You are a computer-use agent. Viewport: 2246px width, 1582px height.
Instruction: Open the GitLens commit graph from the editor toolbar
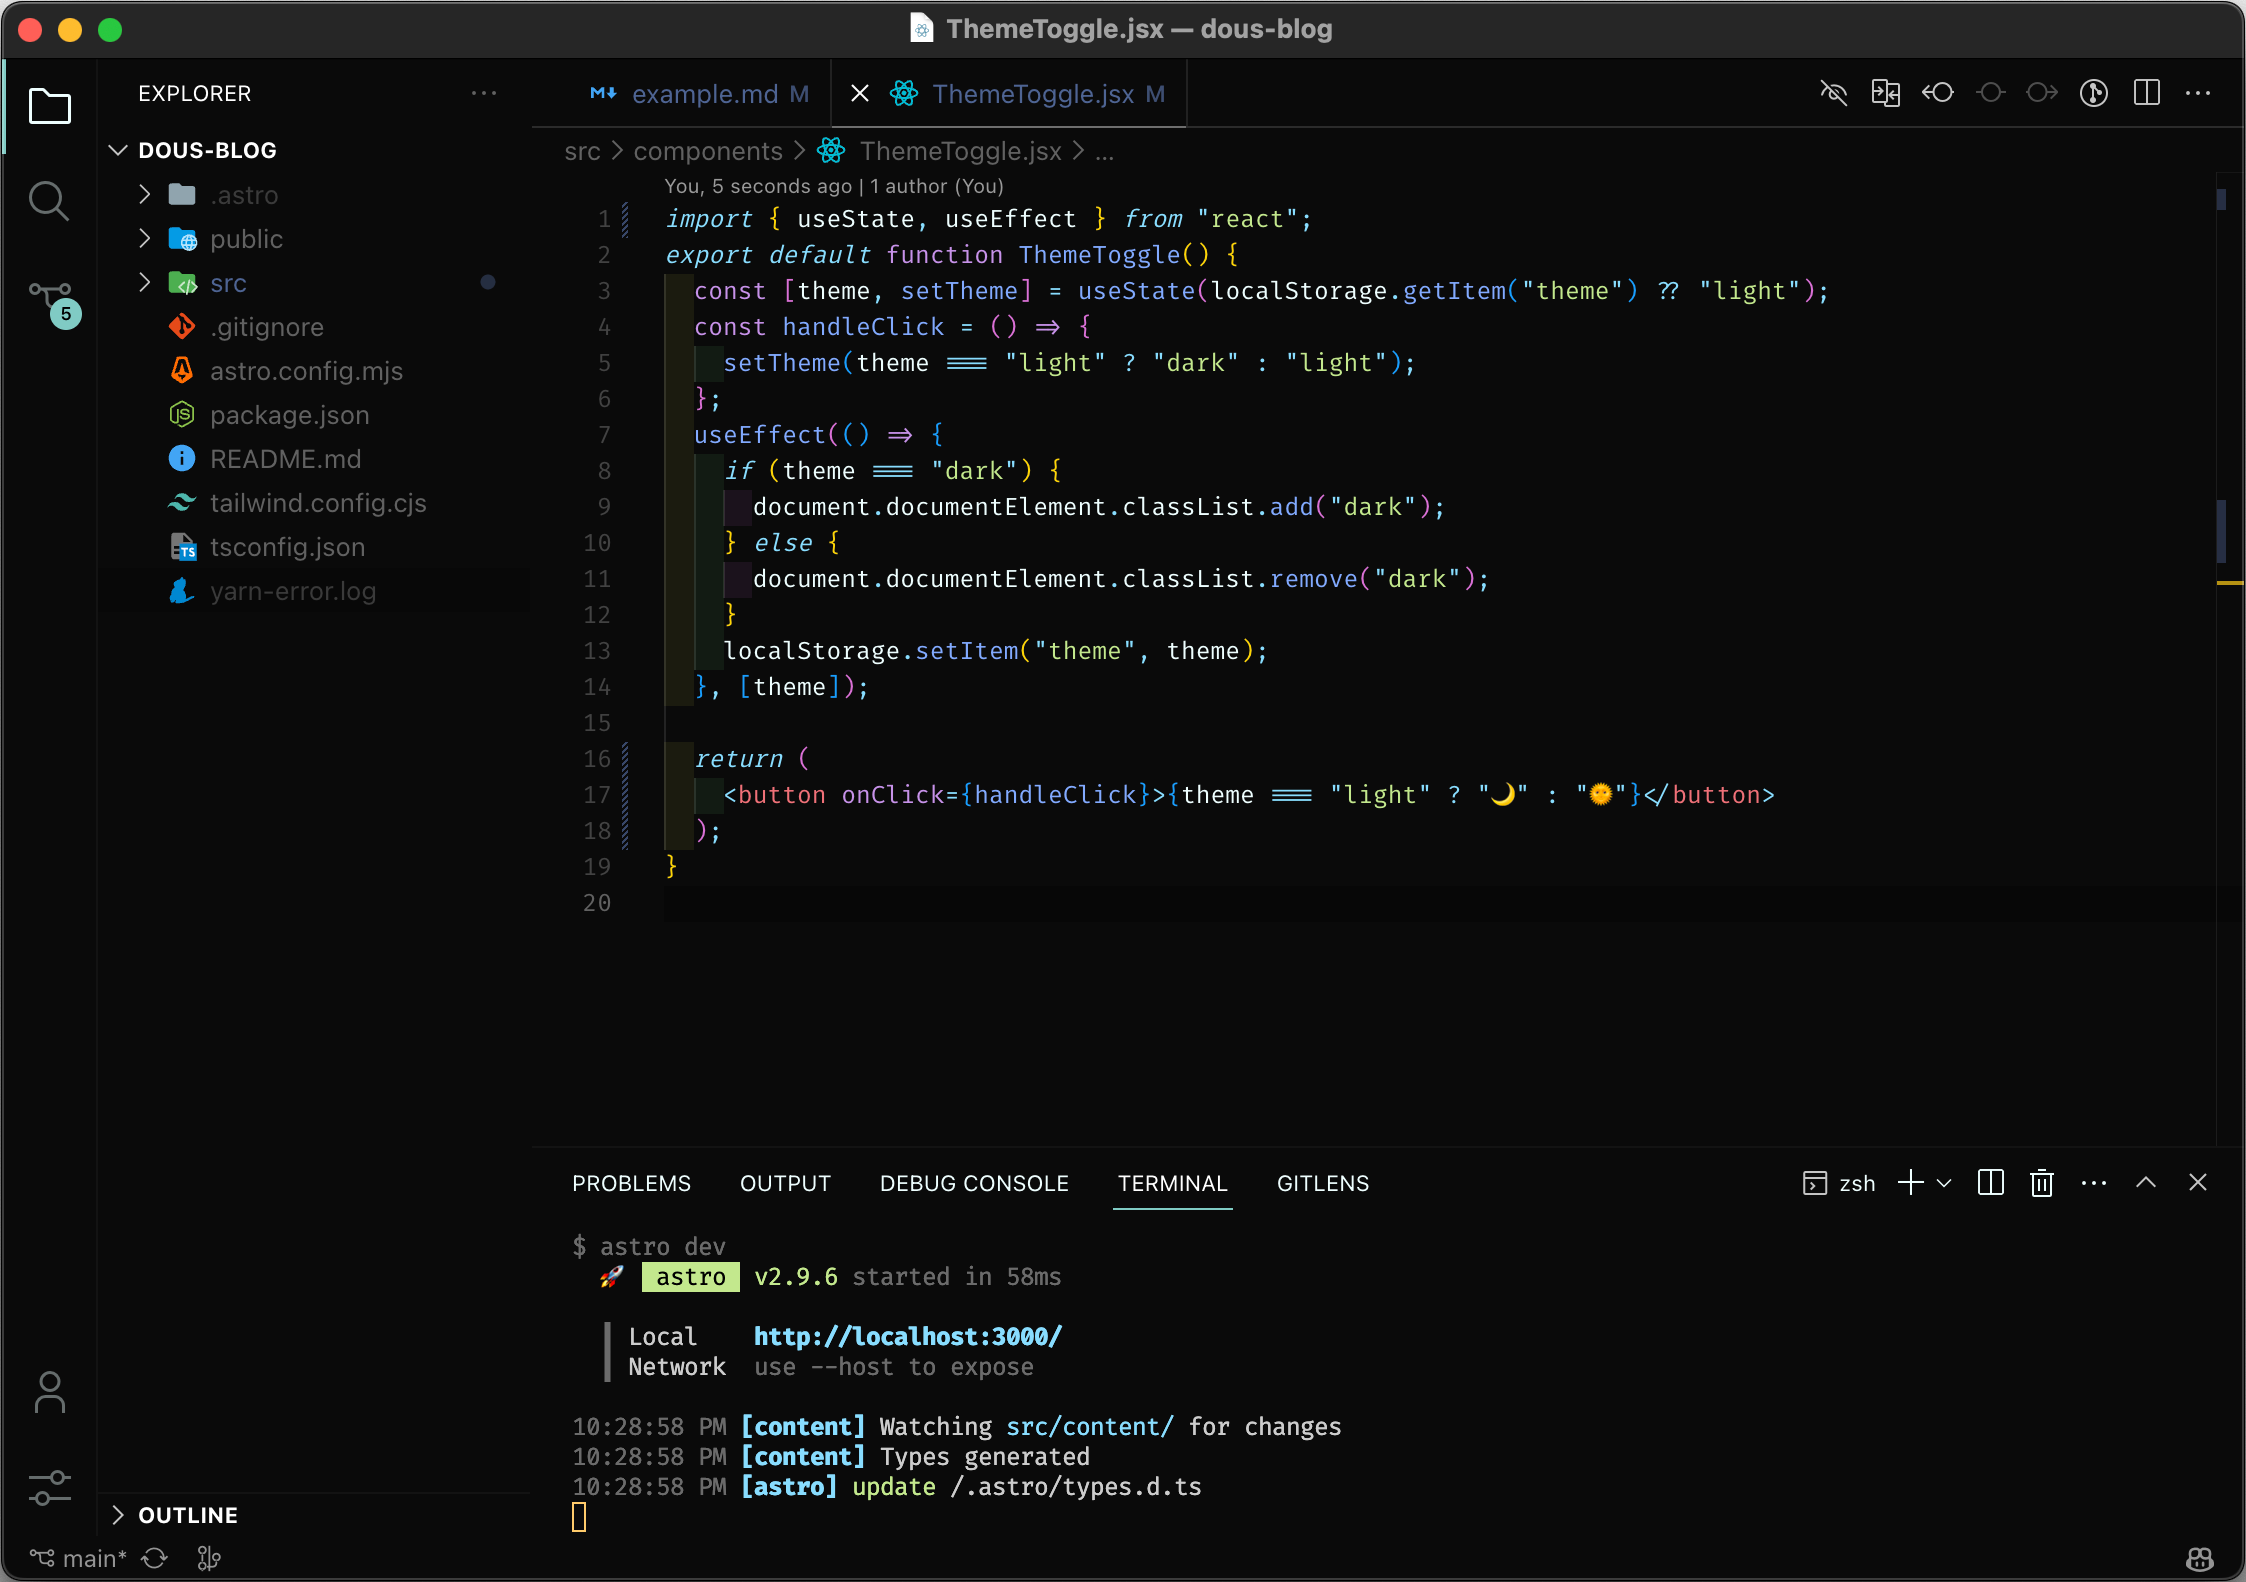click(2092, 92)
